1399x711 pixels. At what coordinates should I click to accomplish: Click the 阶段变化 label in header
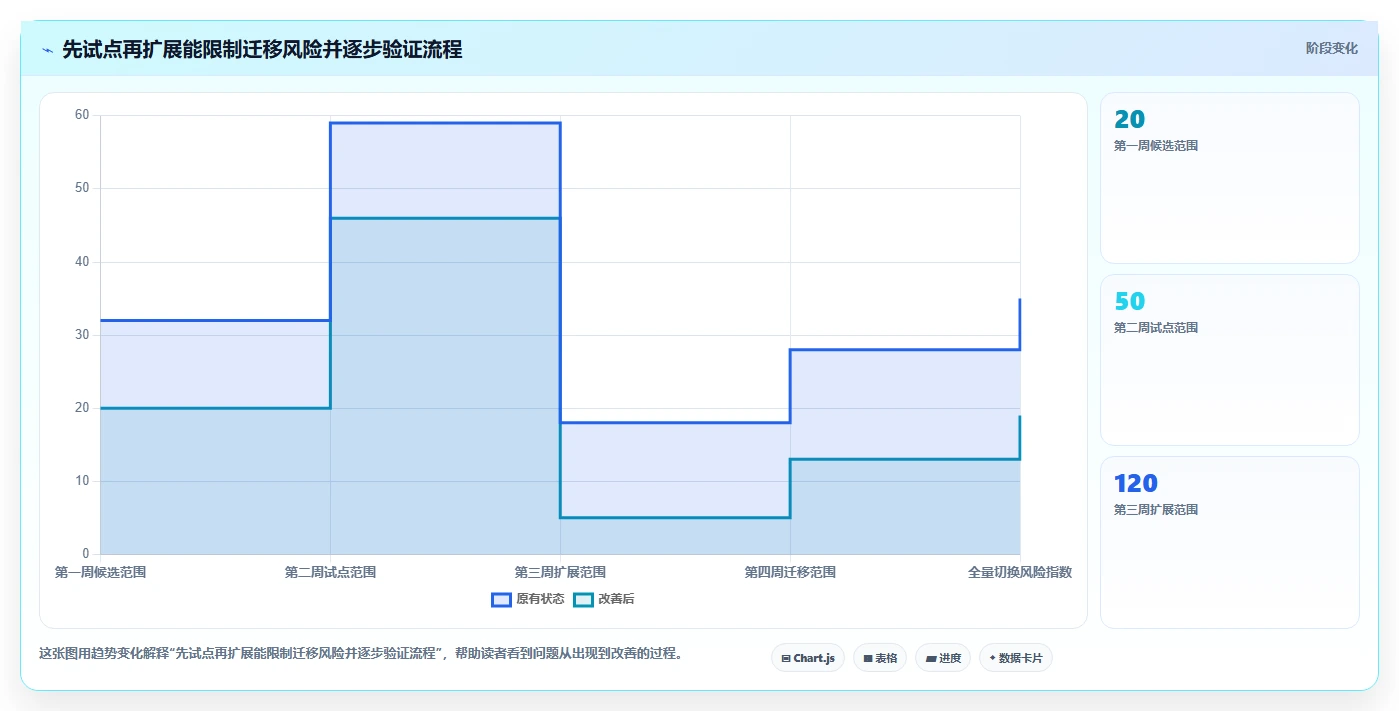[x=1332, y=48]
